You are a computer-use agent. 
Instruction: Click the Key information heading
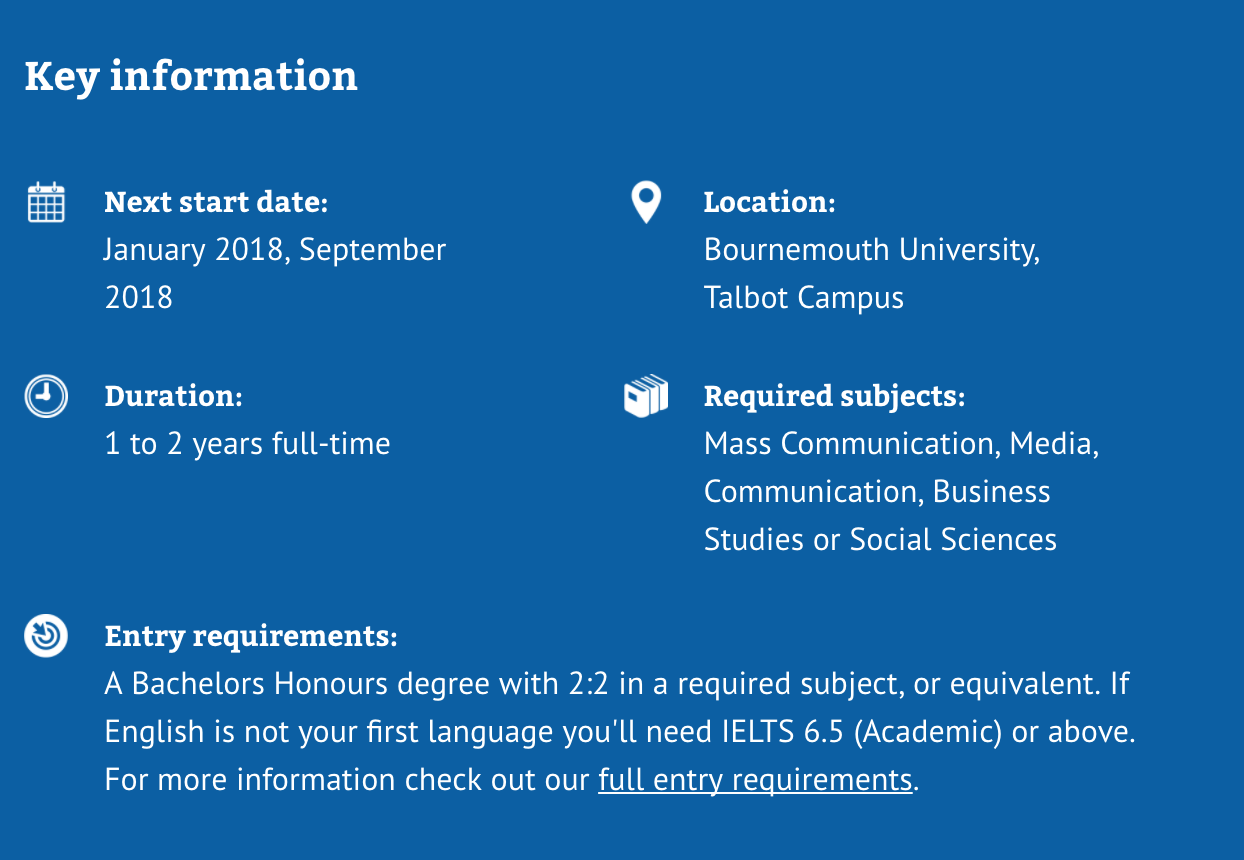(x=191, y=77)
